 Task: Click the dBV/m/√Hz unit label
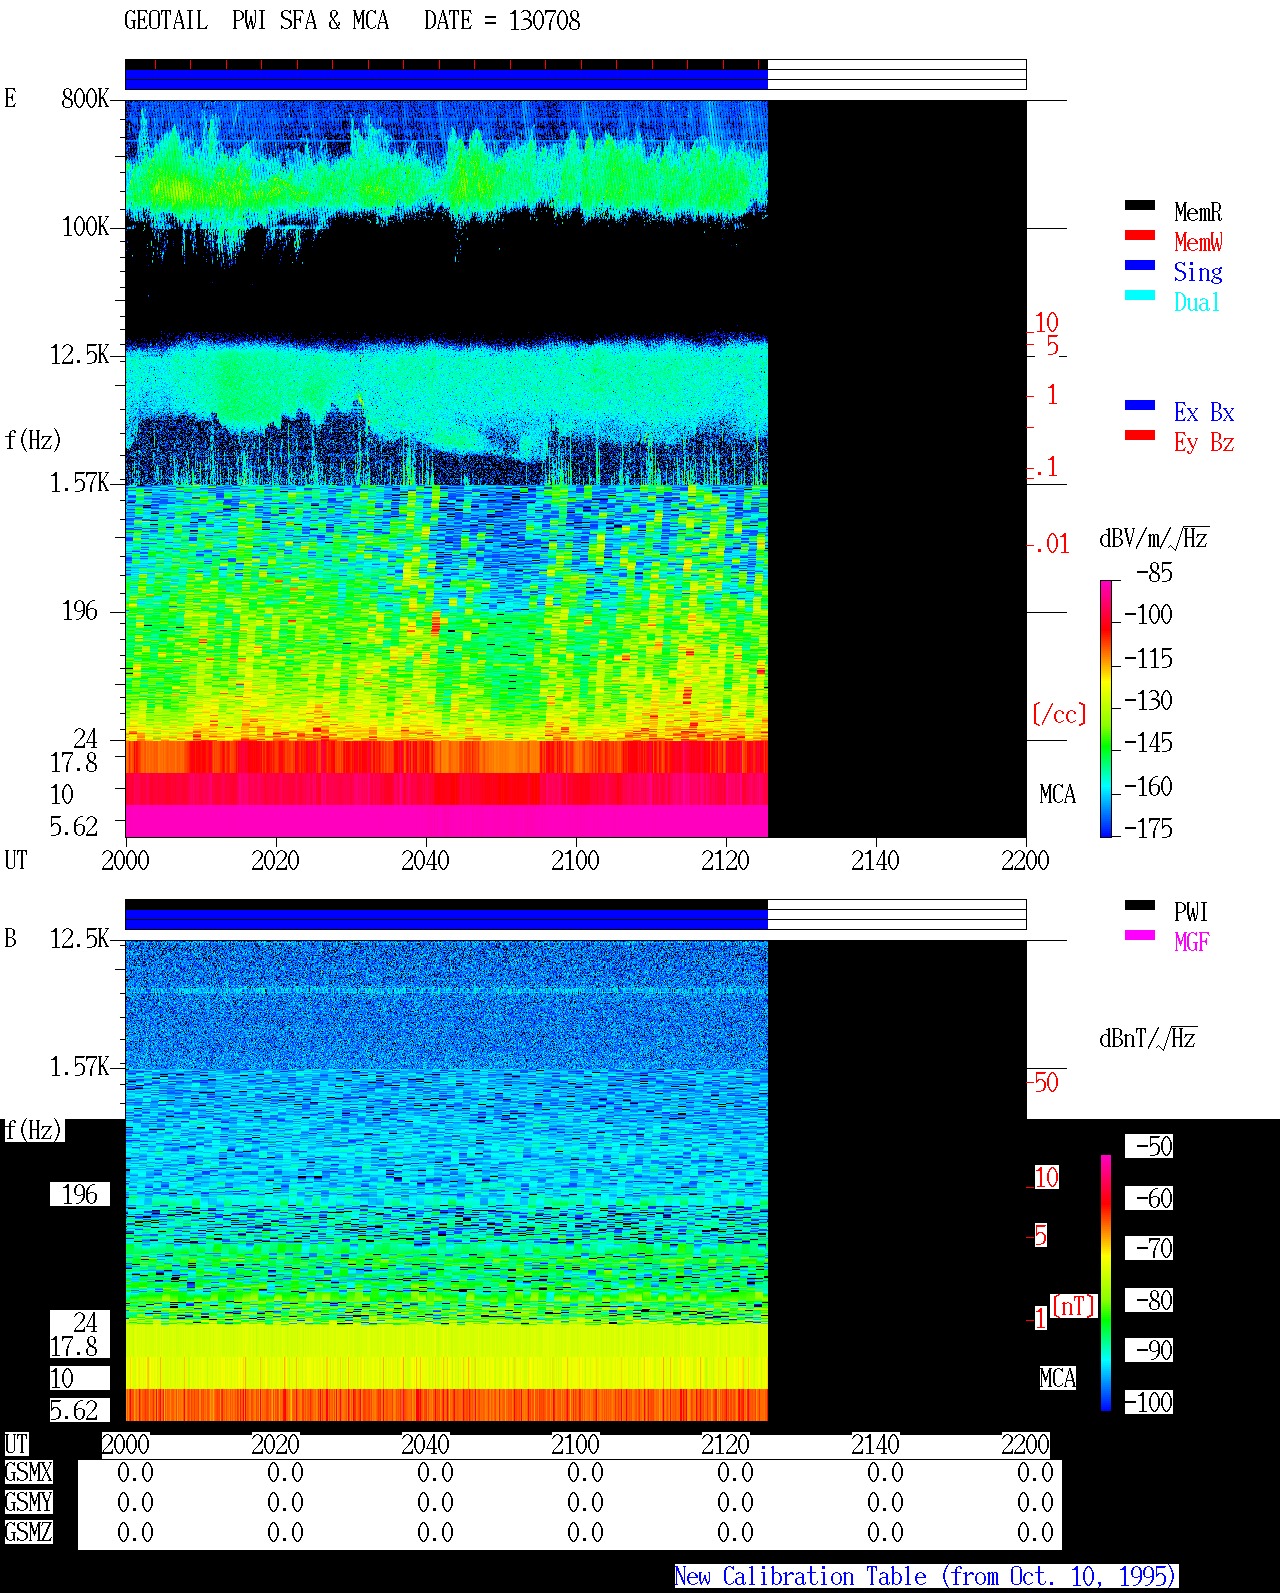[1154, 538]
